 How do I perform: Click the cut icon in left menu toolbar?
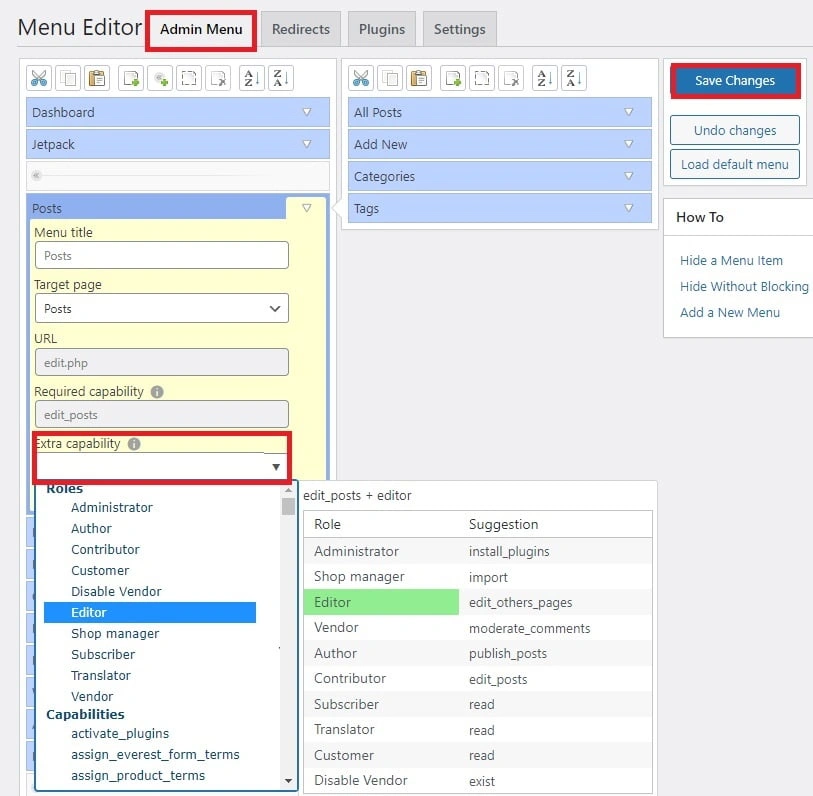tap(39, 79)
